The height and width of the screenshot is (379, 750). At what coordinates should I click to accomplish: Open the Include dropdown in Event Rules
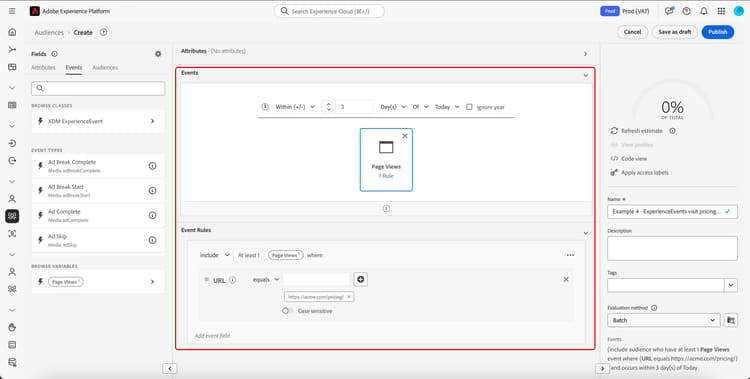click(214, 256)
